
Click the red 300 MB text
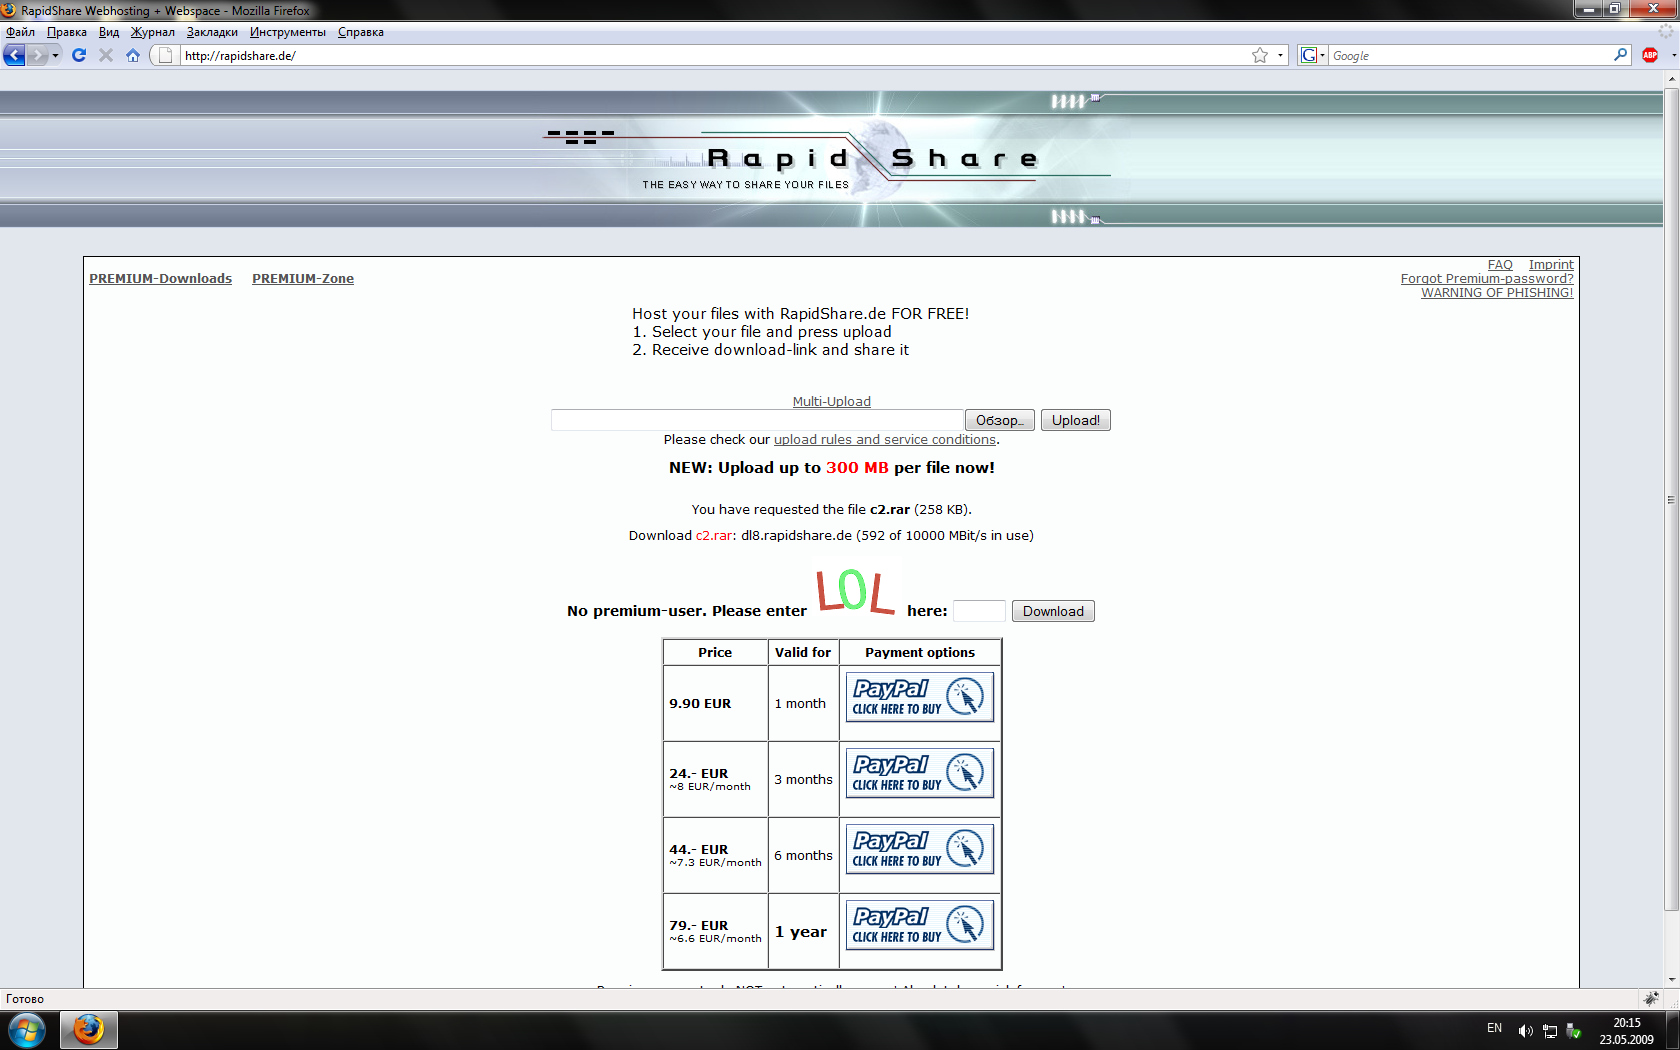point(857,467)
